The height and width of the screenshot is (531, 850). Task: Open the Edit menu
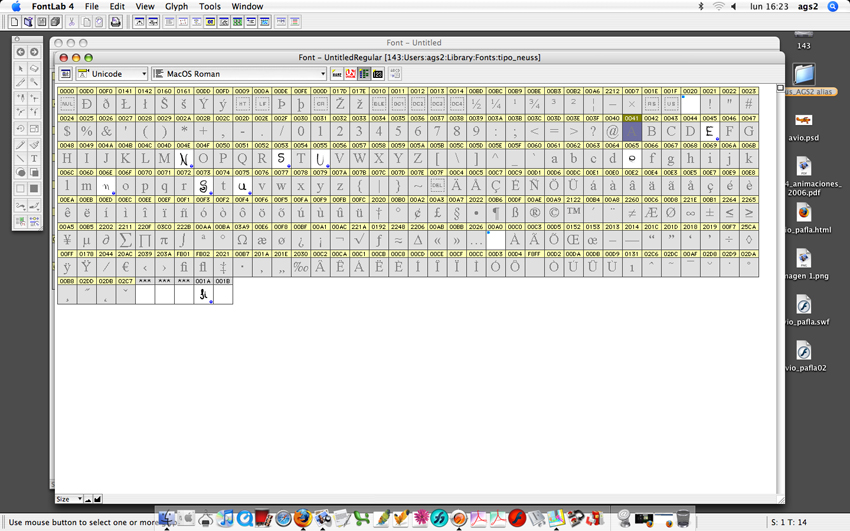point(117,7)
